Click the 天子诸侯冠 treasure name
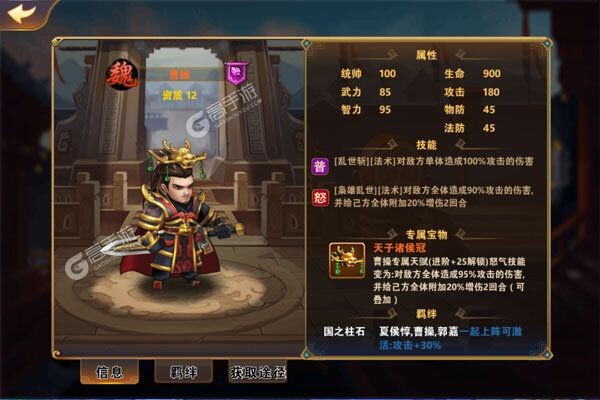Image resolution: width=600 pixels, height=400 pixels. [399, 248]
